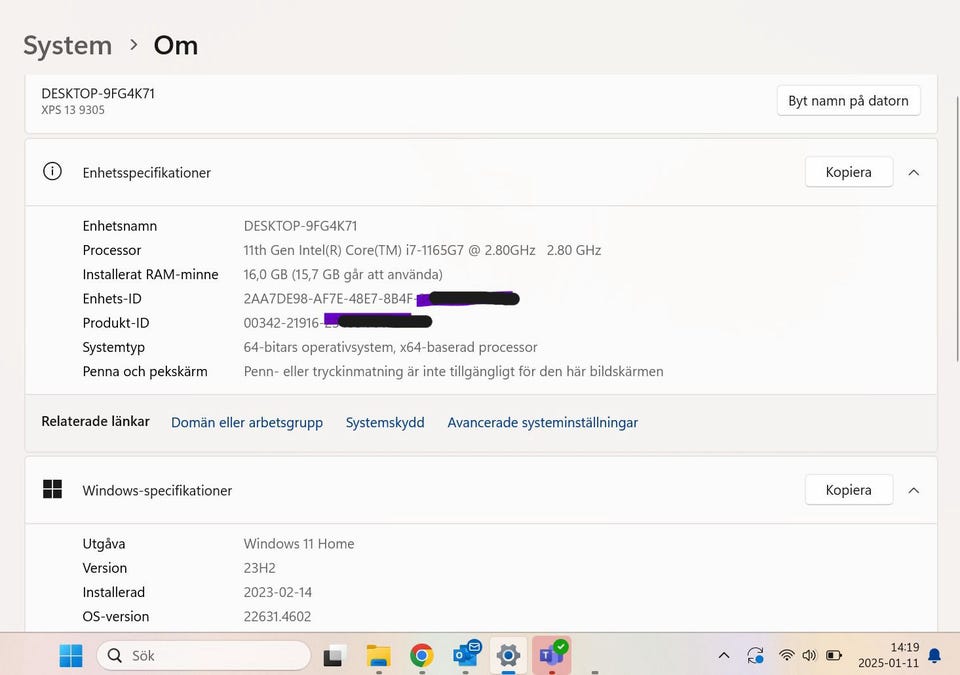The image size is (960, 675).
Task: Go back to System breadcrumb
Action: [67, 45]
